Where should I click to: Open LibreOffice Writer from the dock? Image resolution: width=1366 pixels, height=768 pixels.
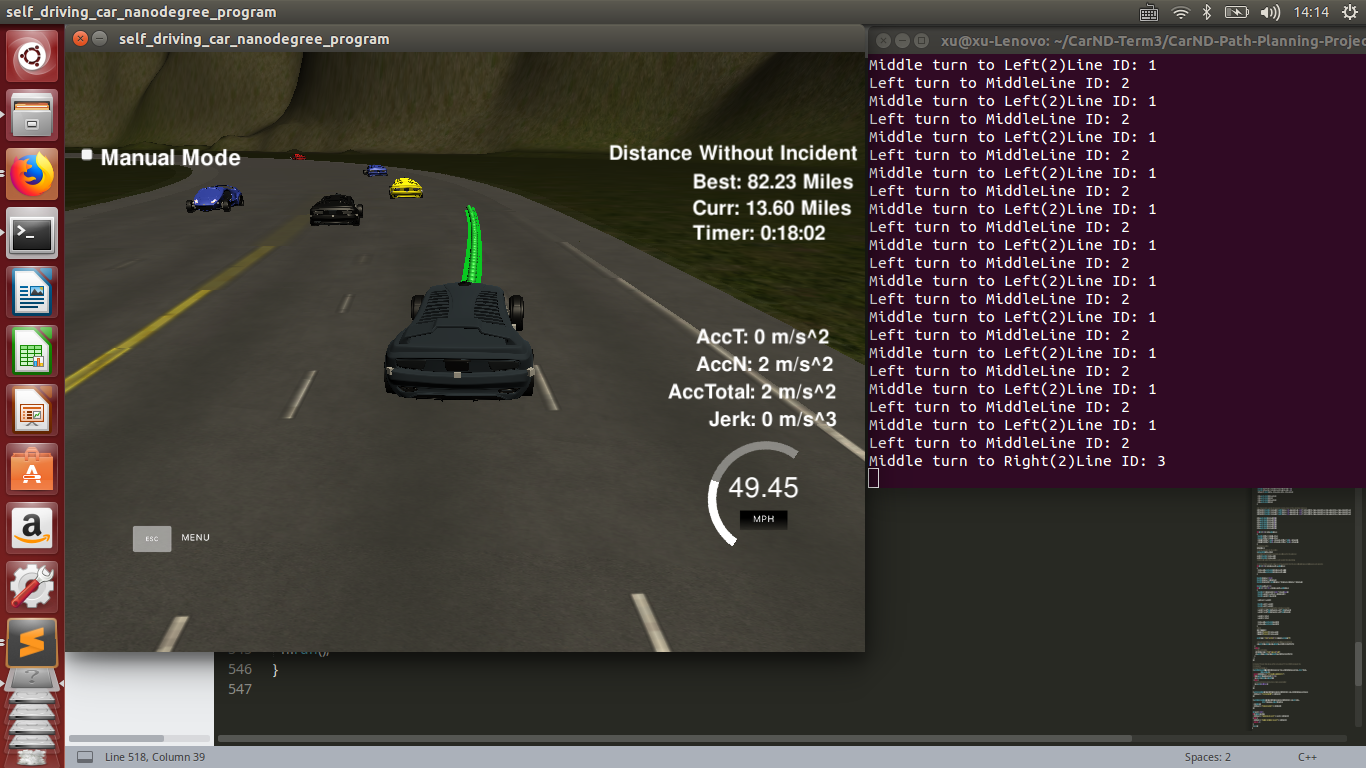tap(33, 292)
